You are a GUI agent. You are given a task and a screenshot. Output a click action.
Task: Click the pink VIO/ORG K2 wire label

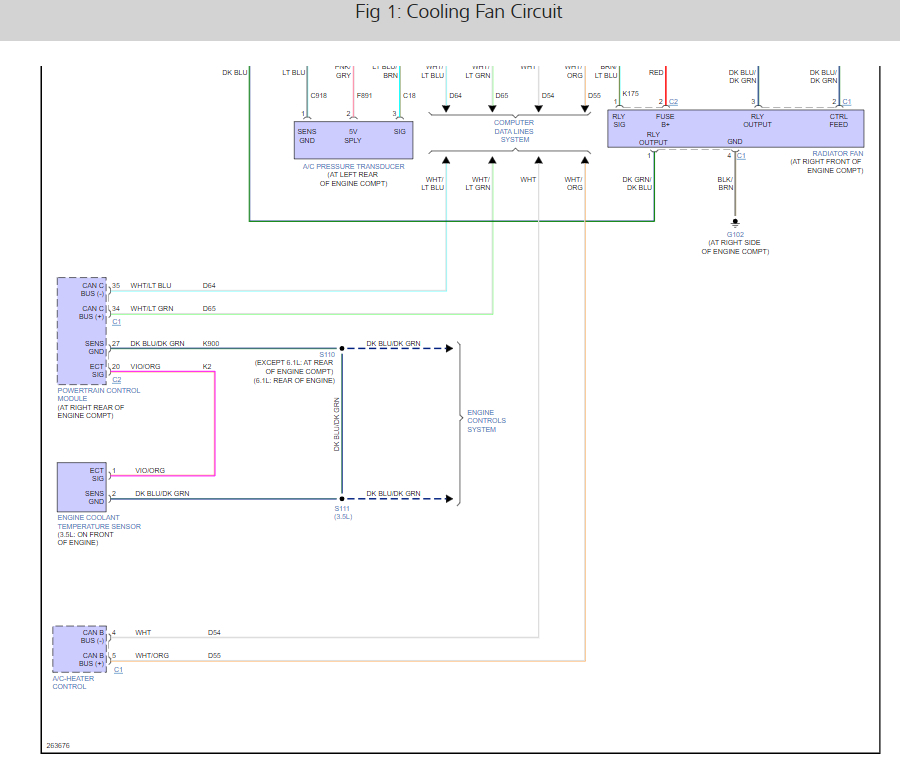(x=148, y=367)
